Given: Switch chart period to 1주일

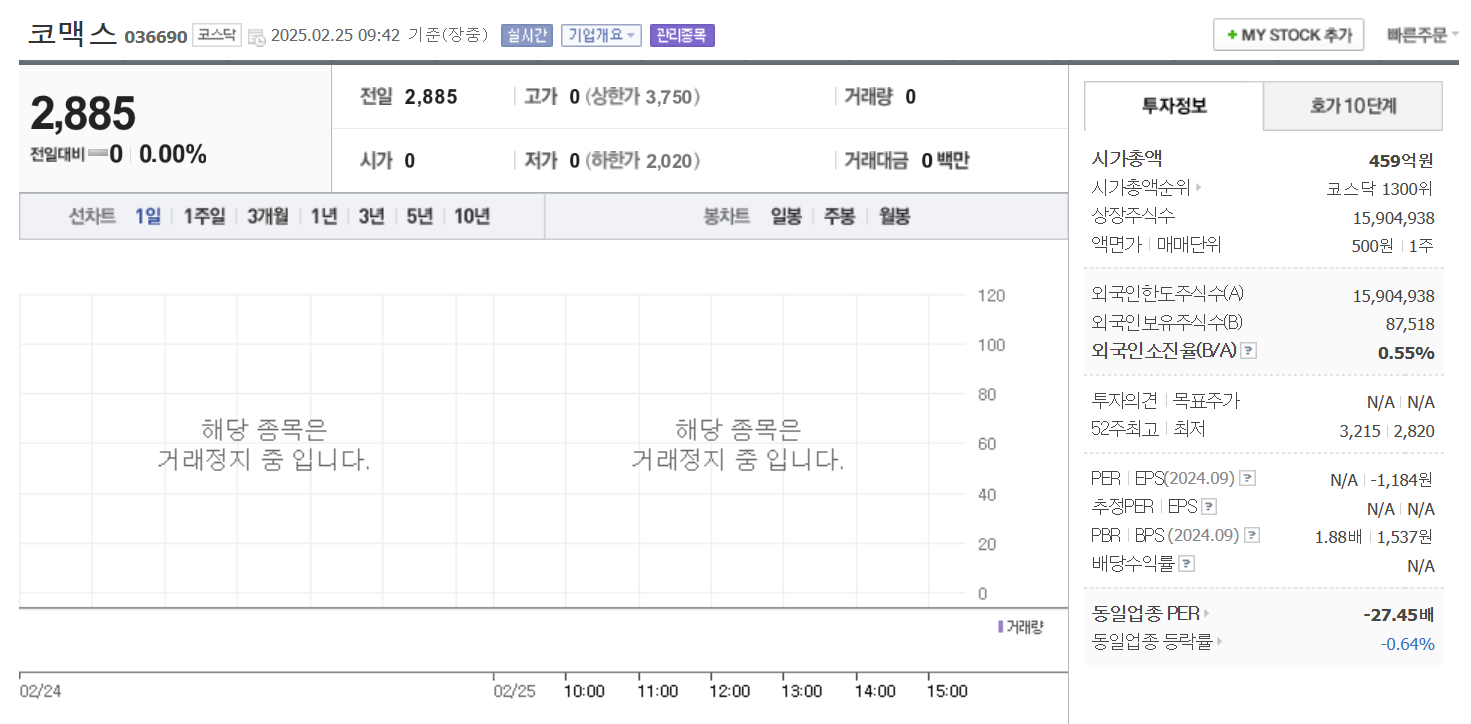Looking at the screenshot, I should [x=204, y=216].
